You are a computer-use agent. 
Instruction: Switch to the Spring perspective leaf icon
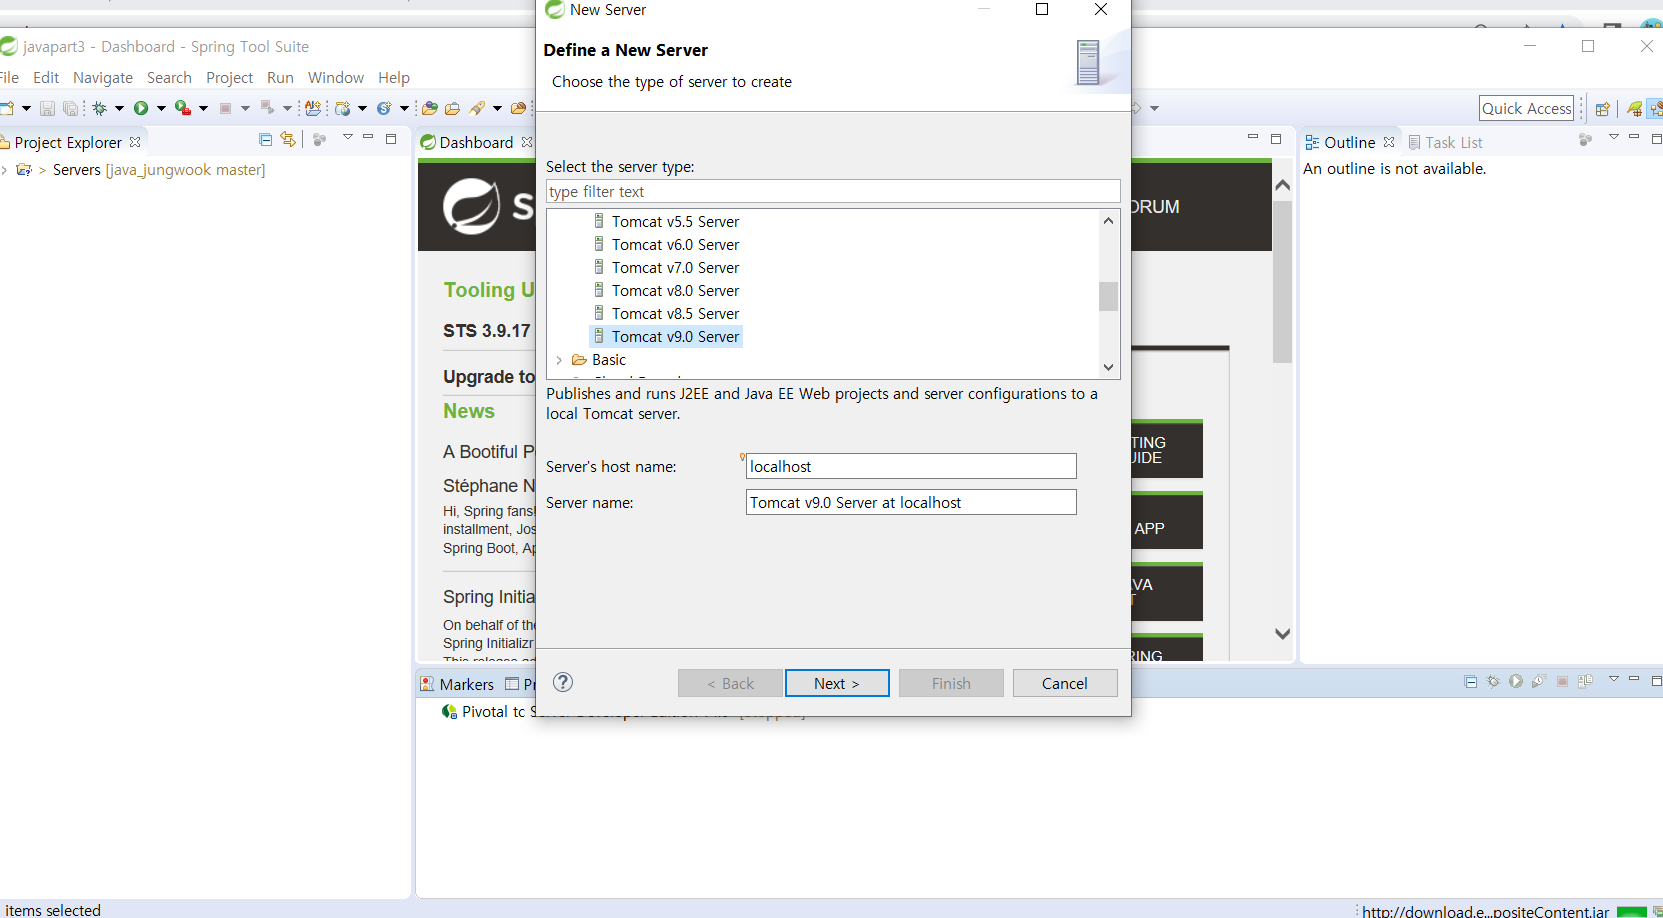tap(1634, 109)
